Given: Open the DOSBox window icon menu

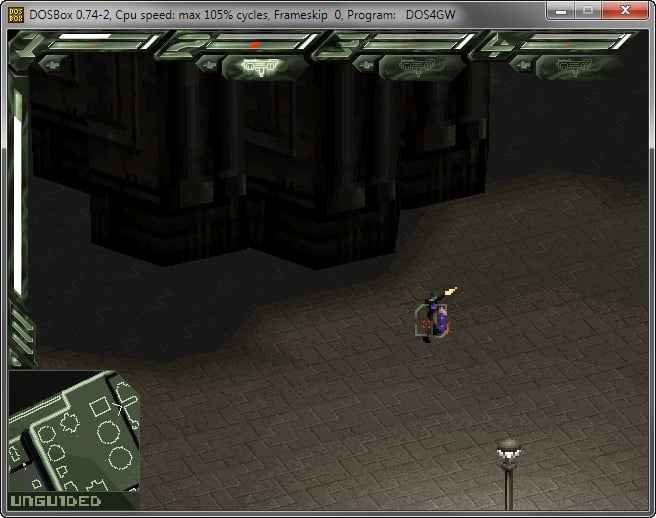Looking at the screenshot, I should pyautogui.click(x=16, y=15).
